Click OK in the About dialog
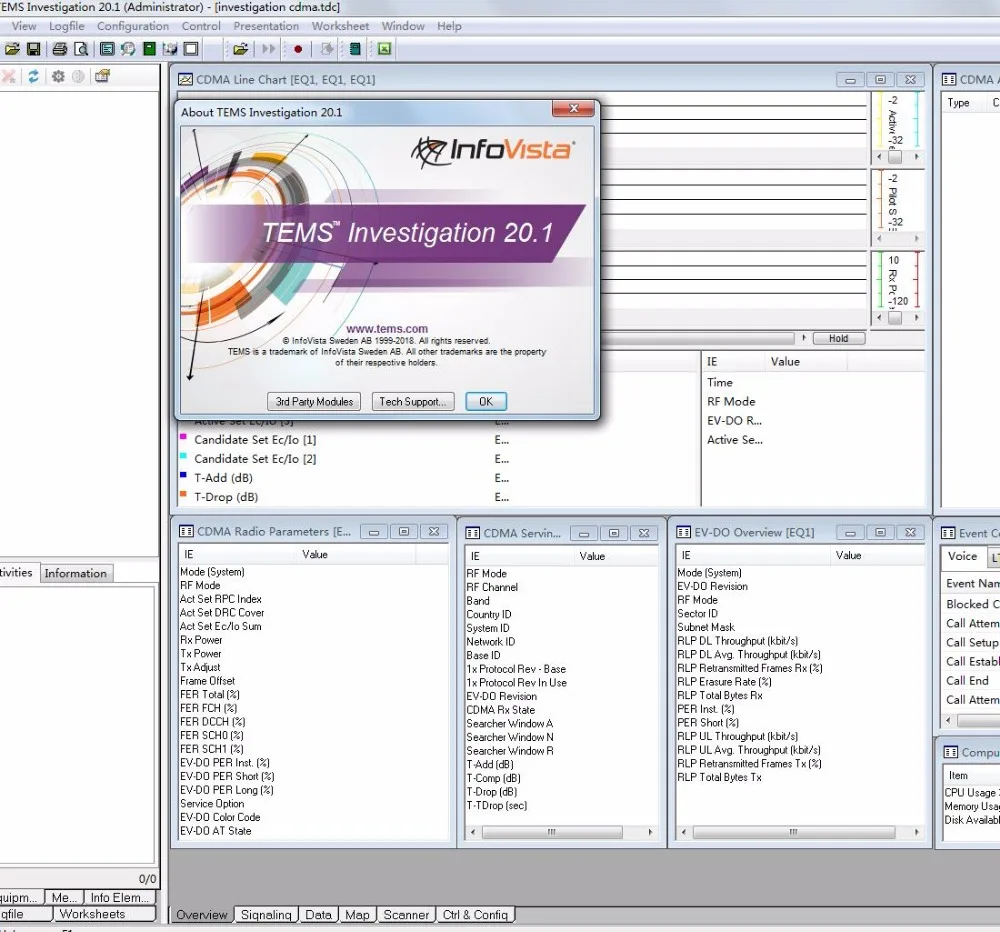The image size is (1000, 932). [486, 401]
